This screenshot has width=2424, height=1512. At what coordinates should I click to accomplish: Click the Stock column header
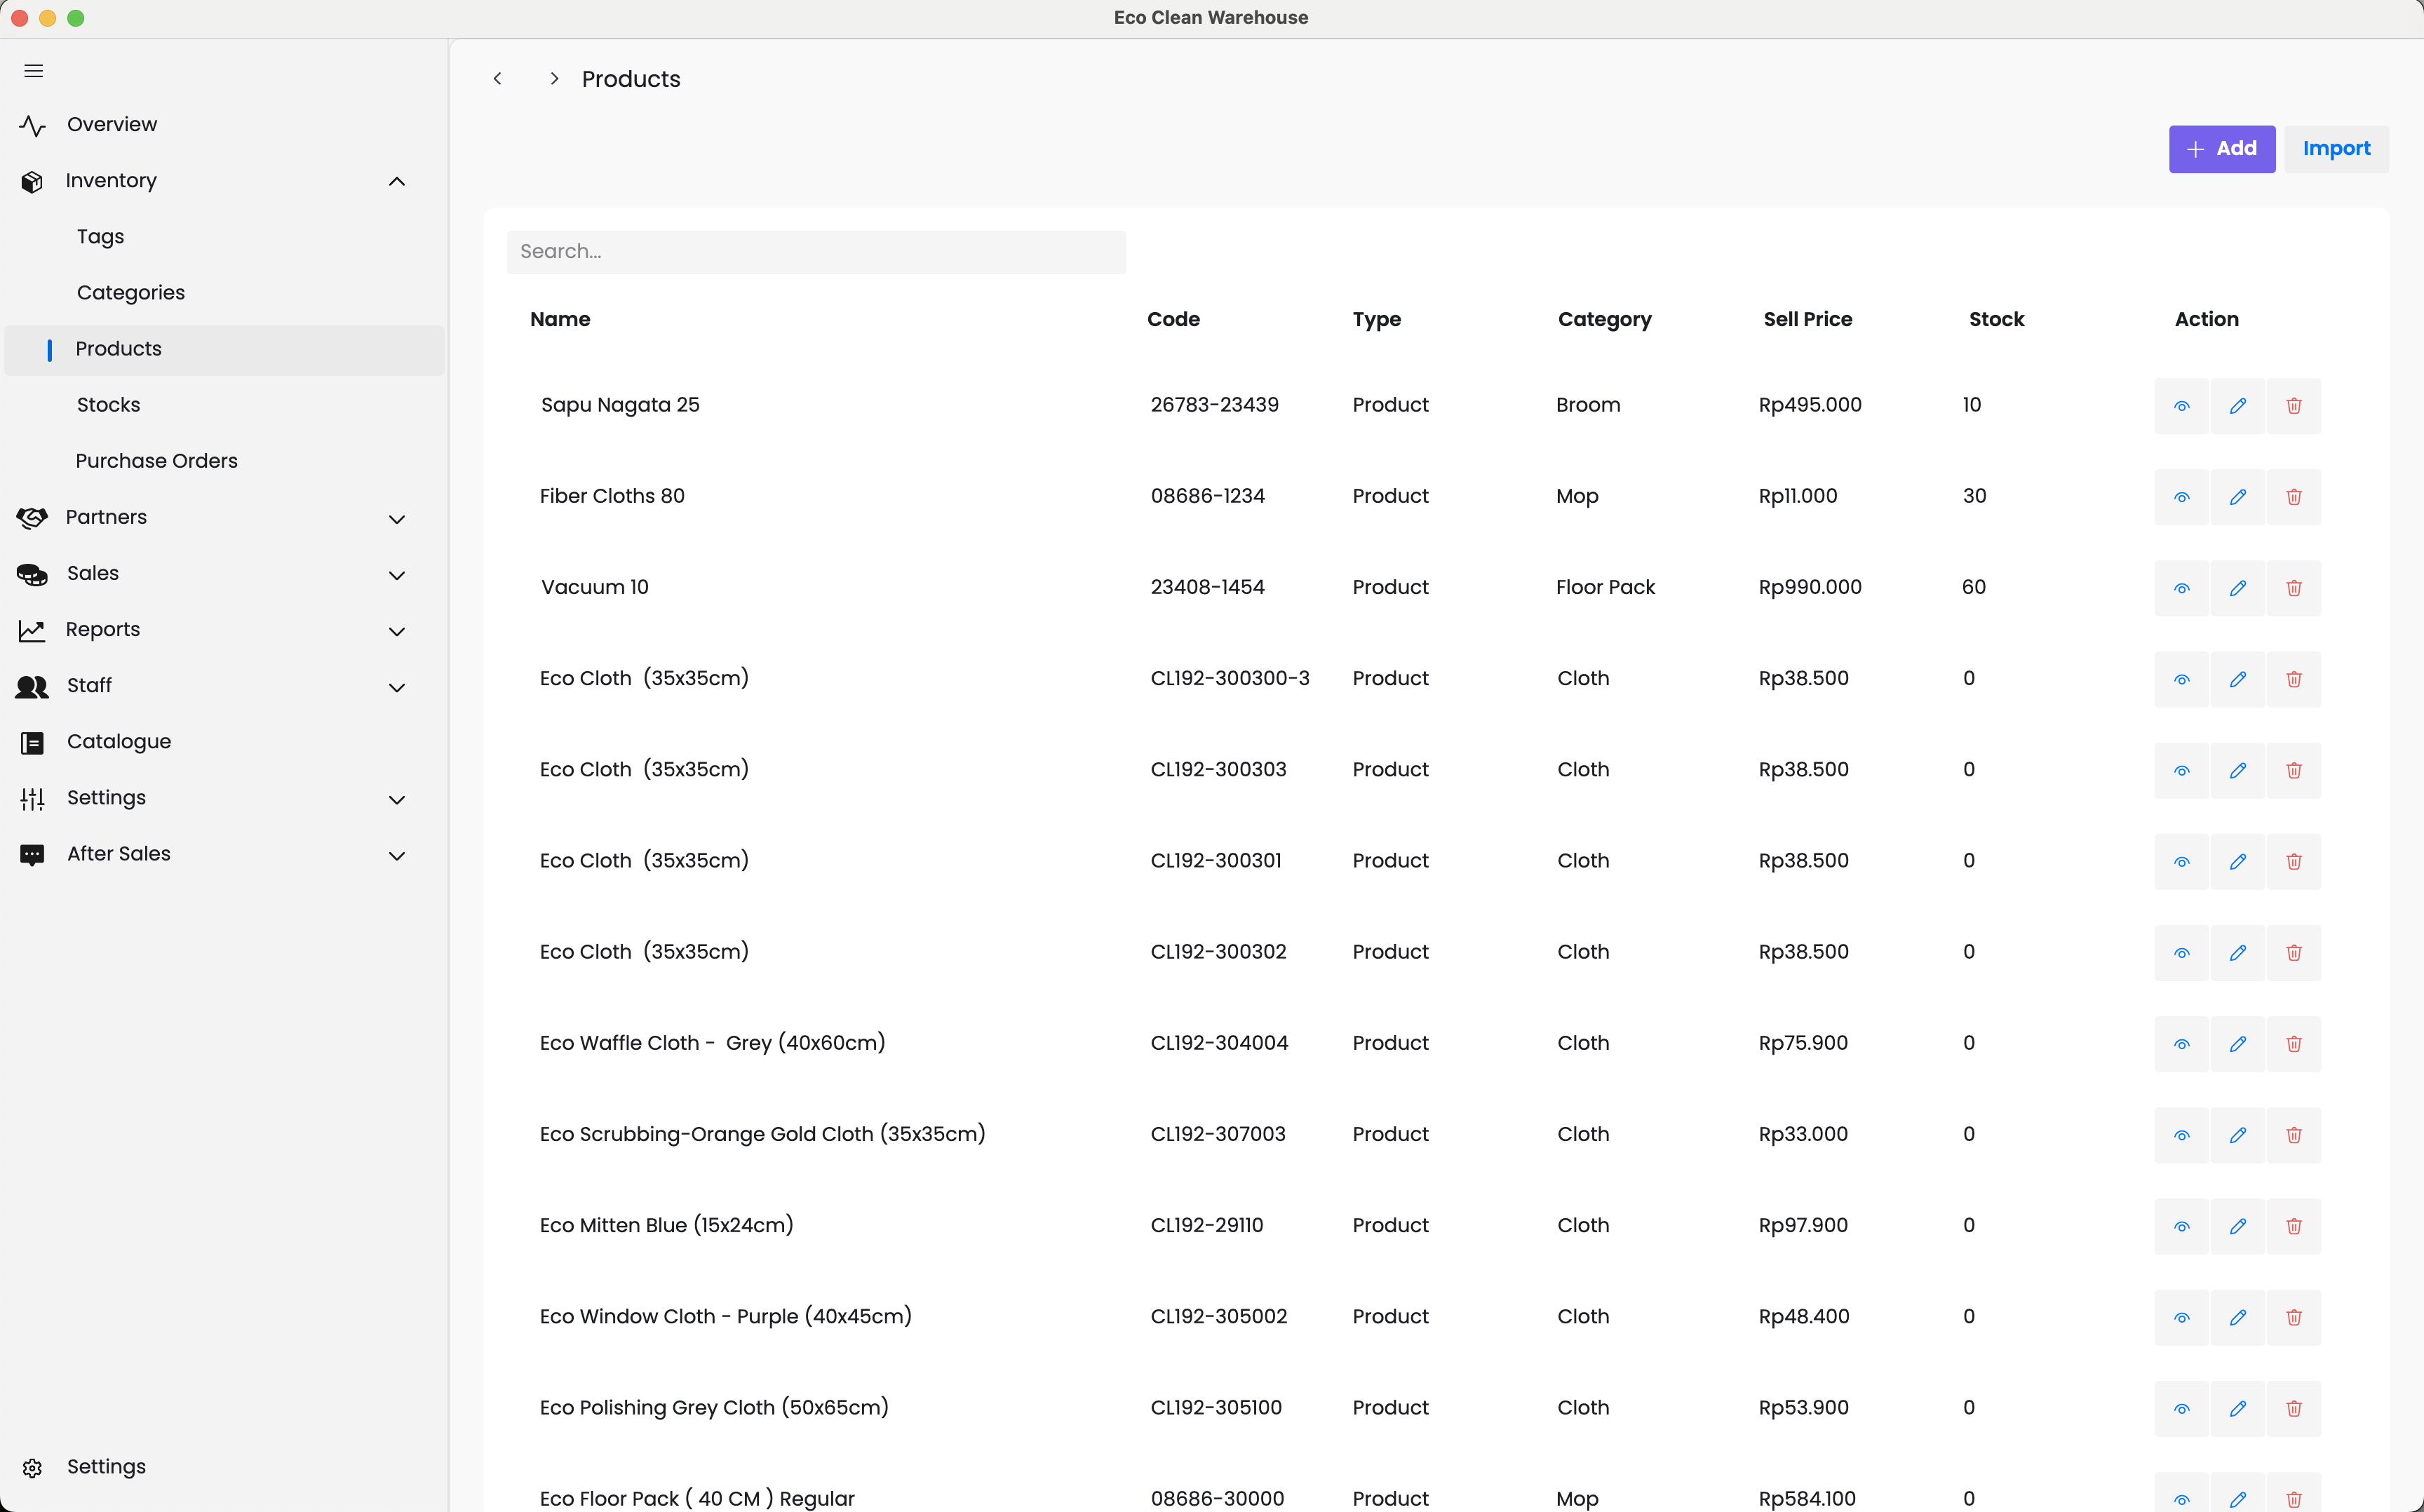[1996, 319]
